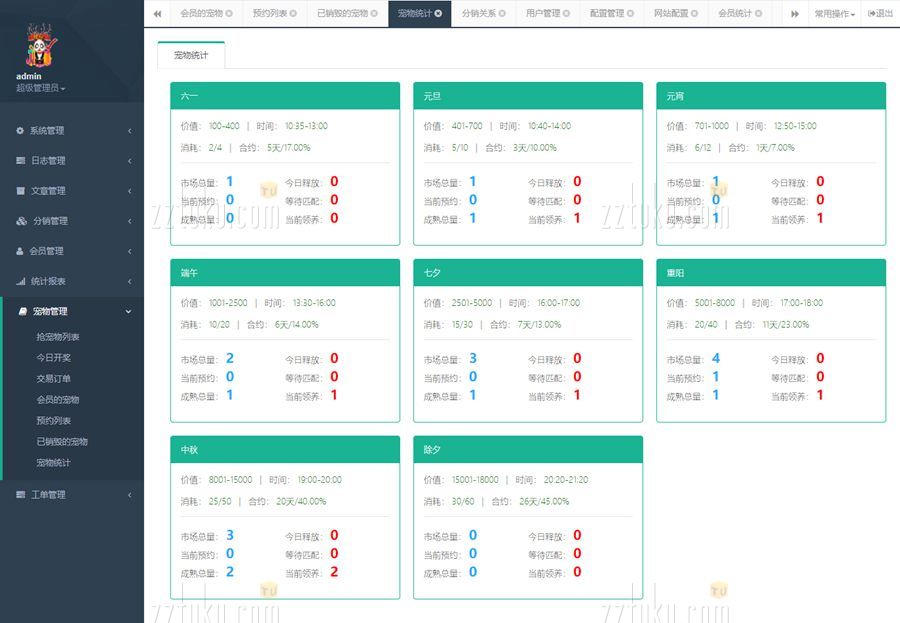Click the 会员管理 user icon

coord(20,251)
